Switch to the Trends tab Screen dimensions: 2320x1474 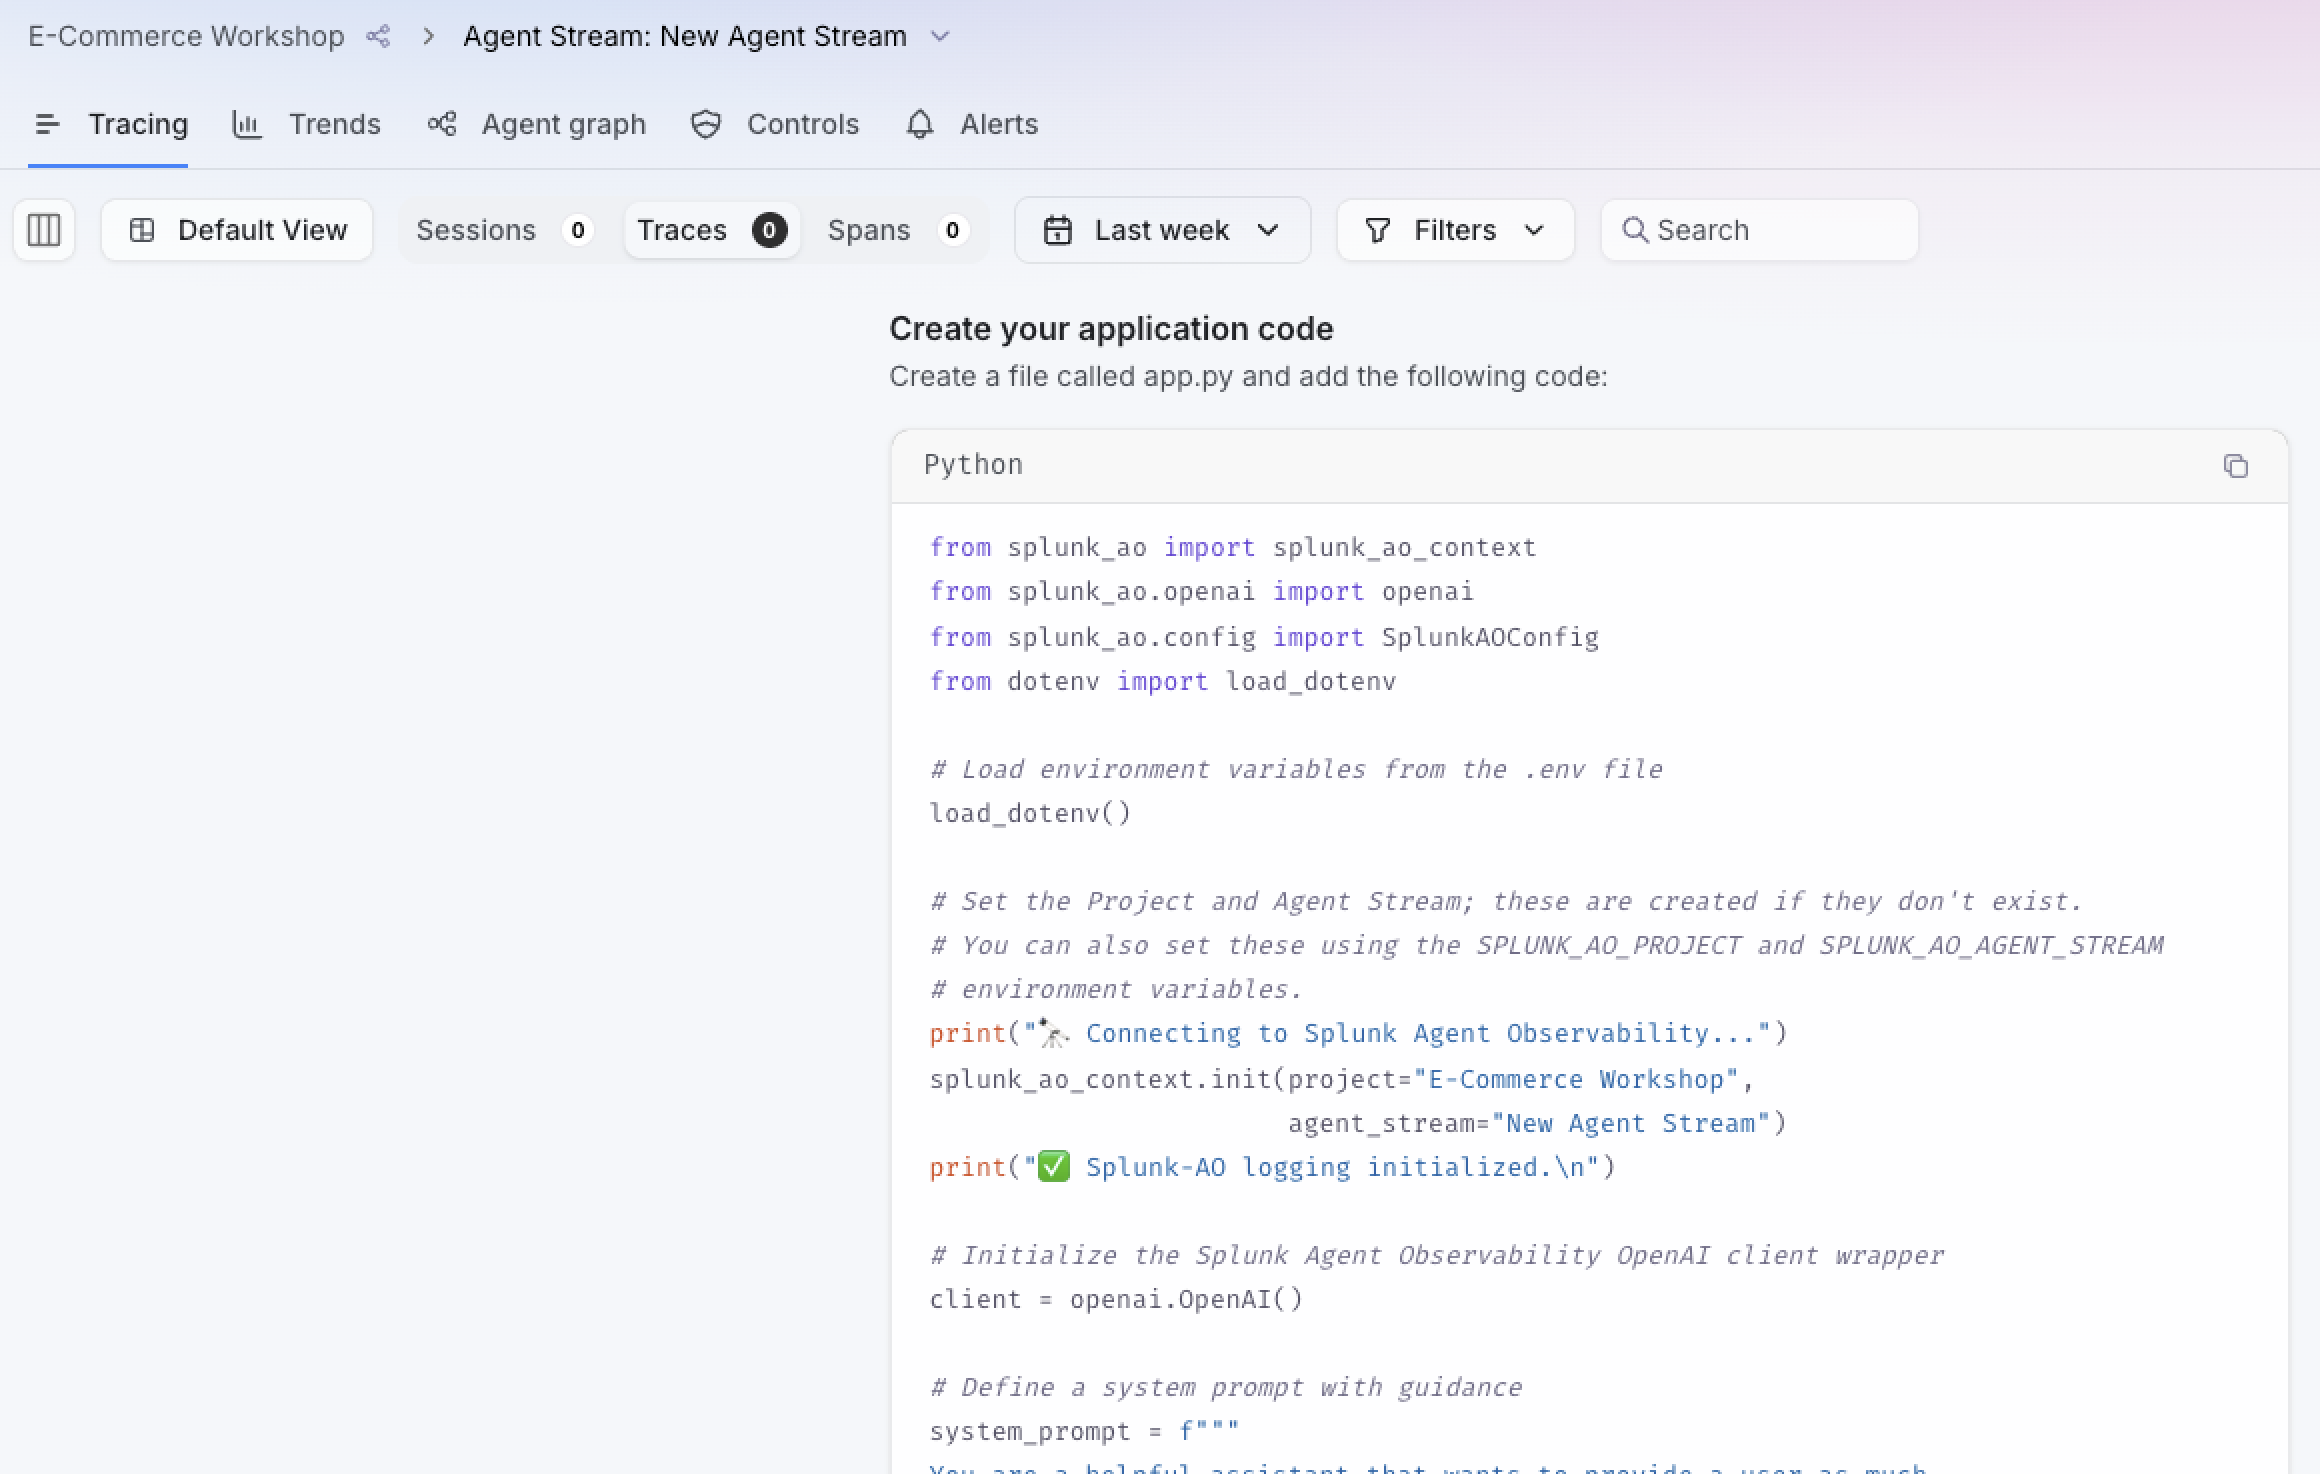[306, 124]
